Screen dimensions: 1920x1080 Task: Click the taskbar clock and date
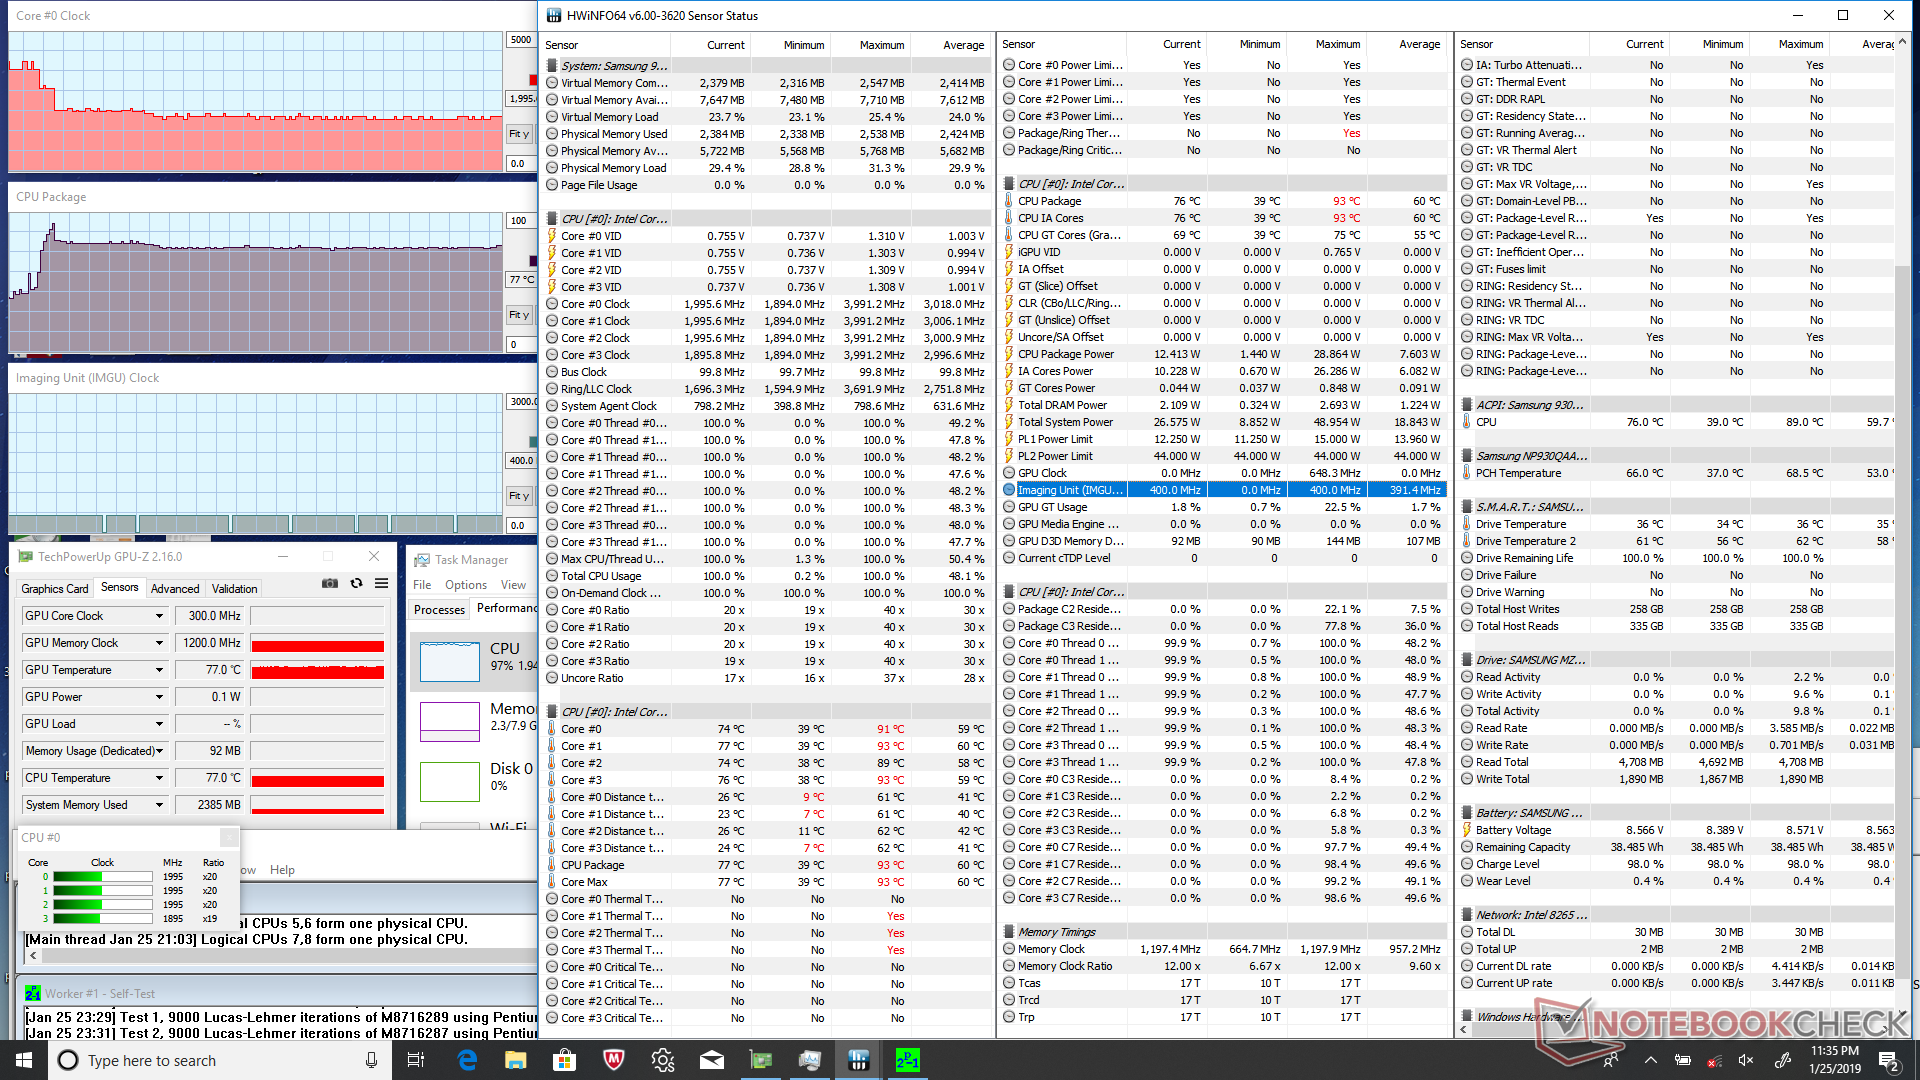[1835, 1060]
